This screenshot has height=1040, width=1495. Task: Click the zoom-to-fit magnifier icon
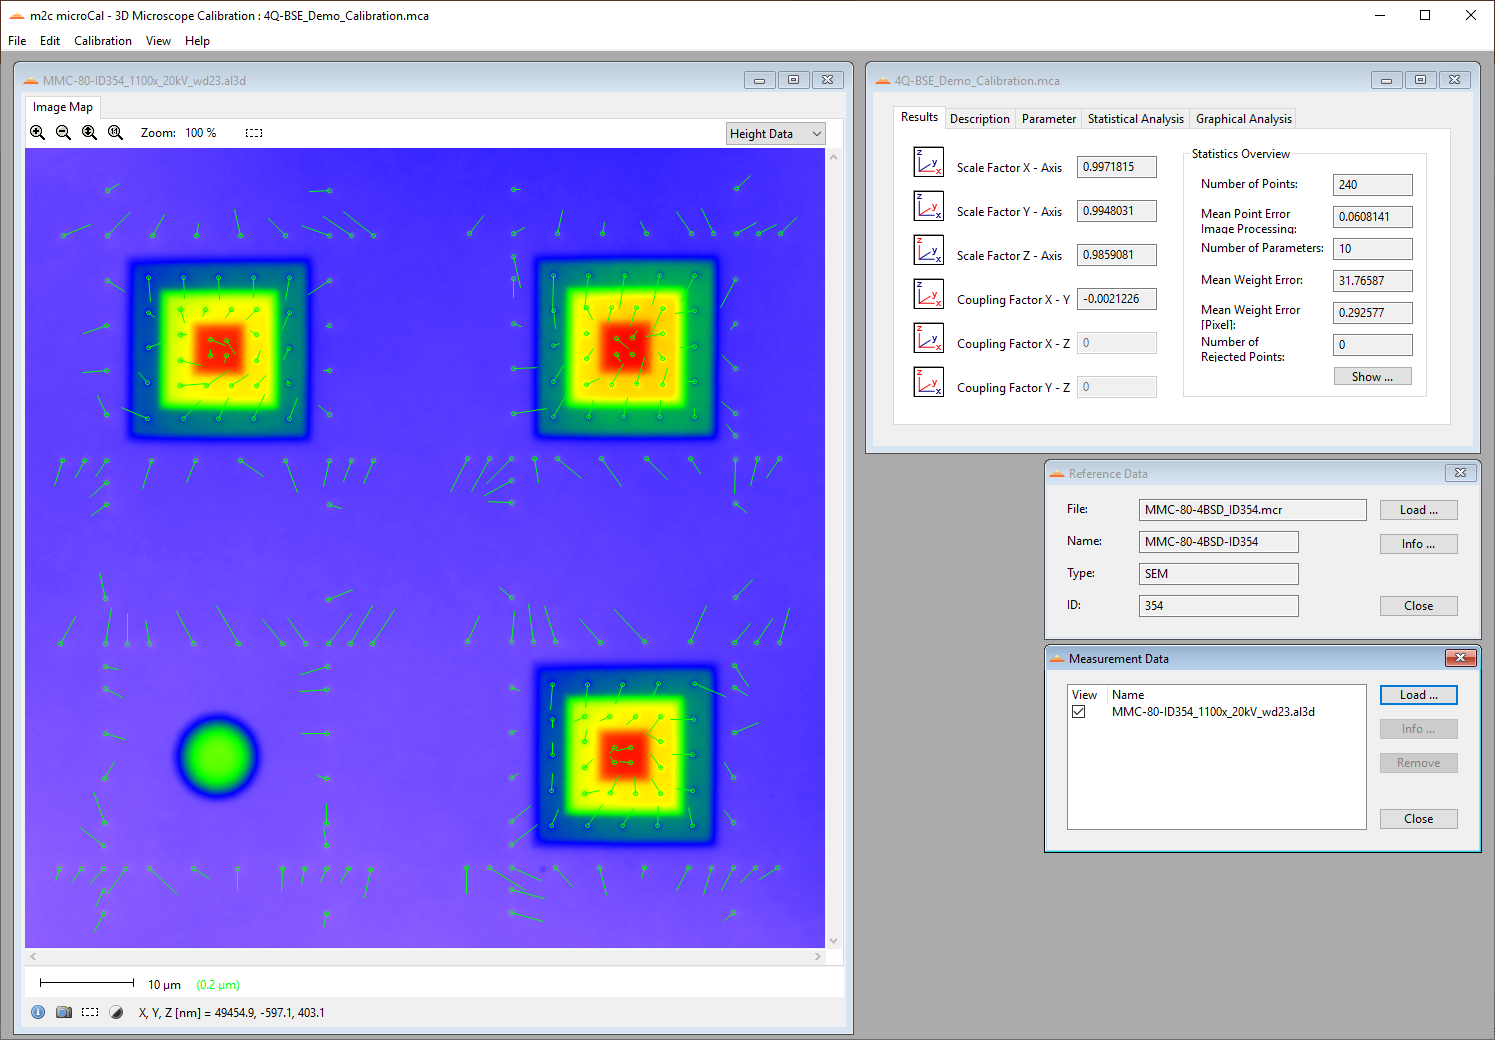point(89,133)
